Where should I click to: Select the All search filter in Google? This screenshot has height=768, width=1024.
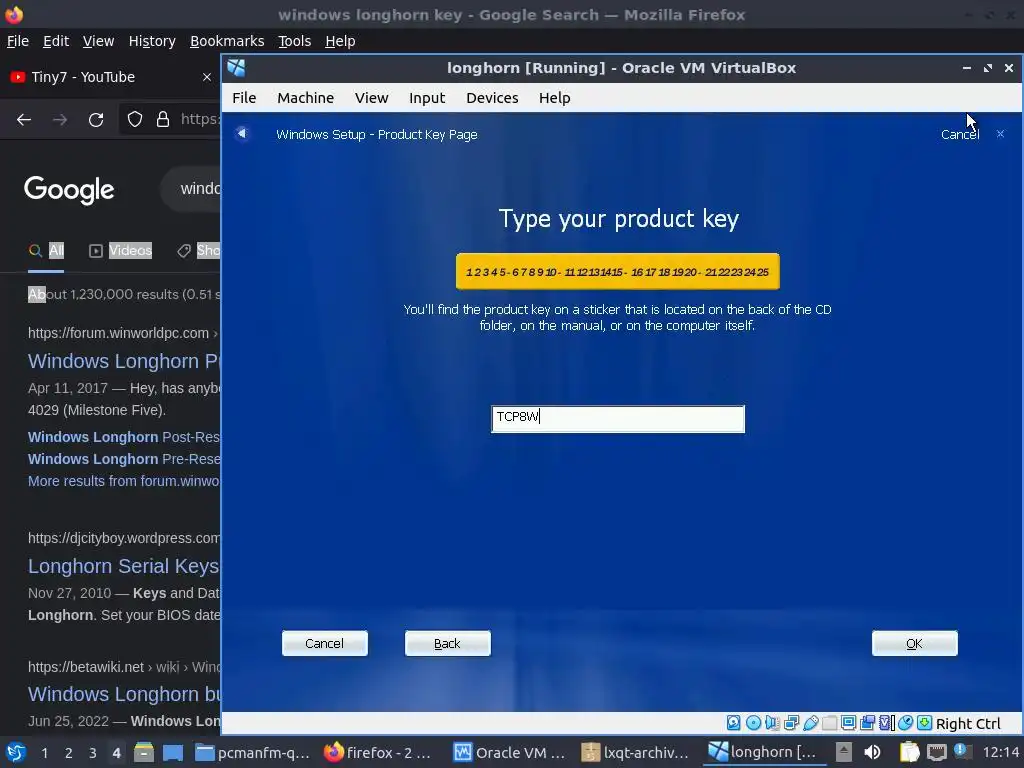click(46, 250)
